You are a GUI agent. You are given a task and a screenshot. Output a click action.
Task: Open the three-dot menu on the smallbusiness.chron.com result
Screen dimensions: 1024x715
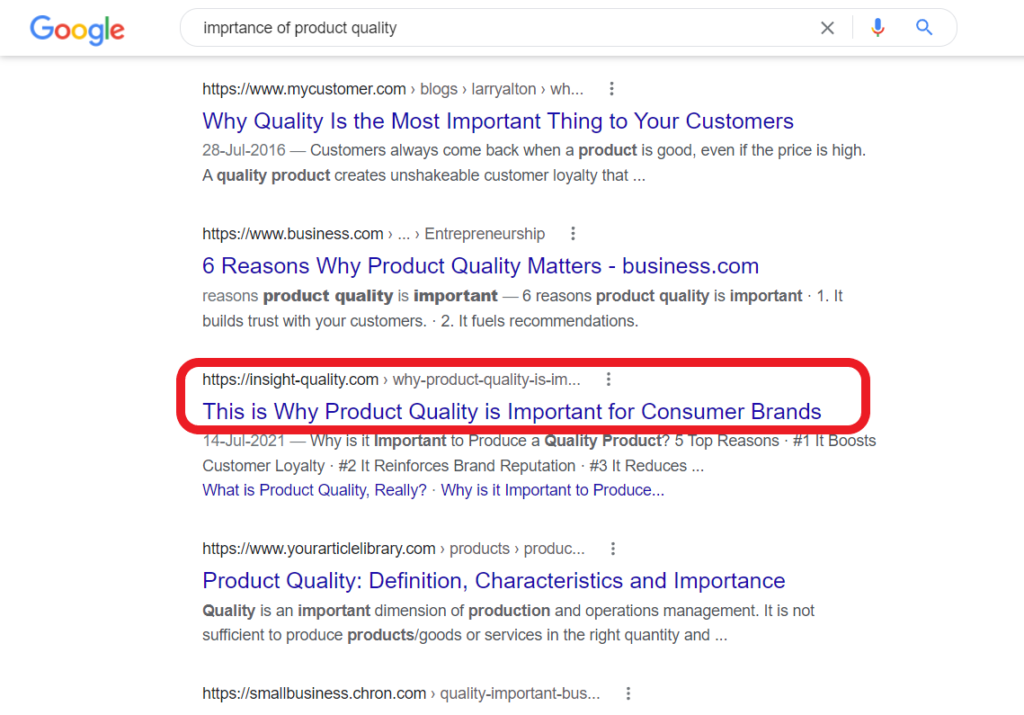[628, 692]
